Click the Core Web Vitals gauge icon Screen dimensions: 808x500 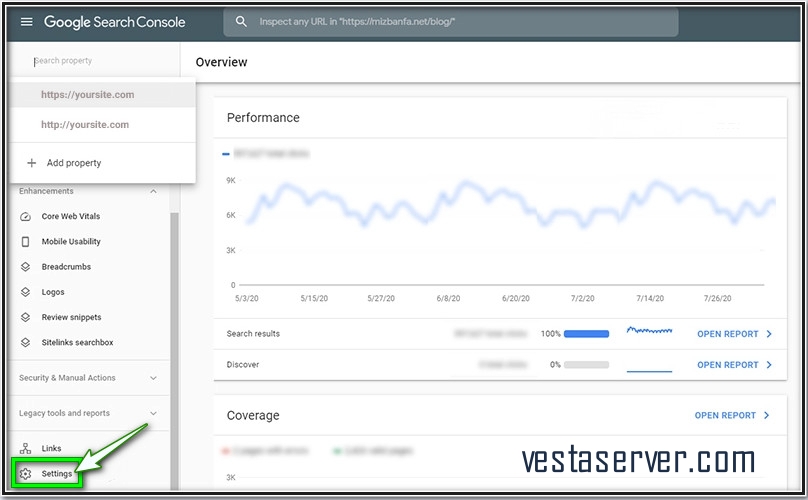point(25,216)
